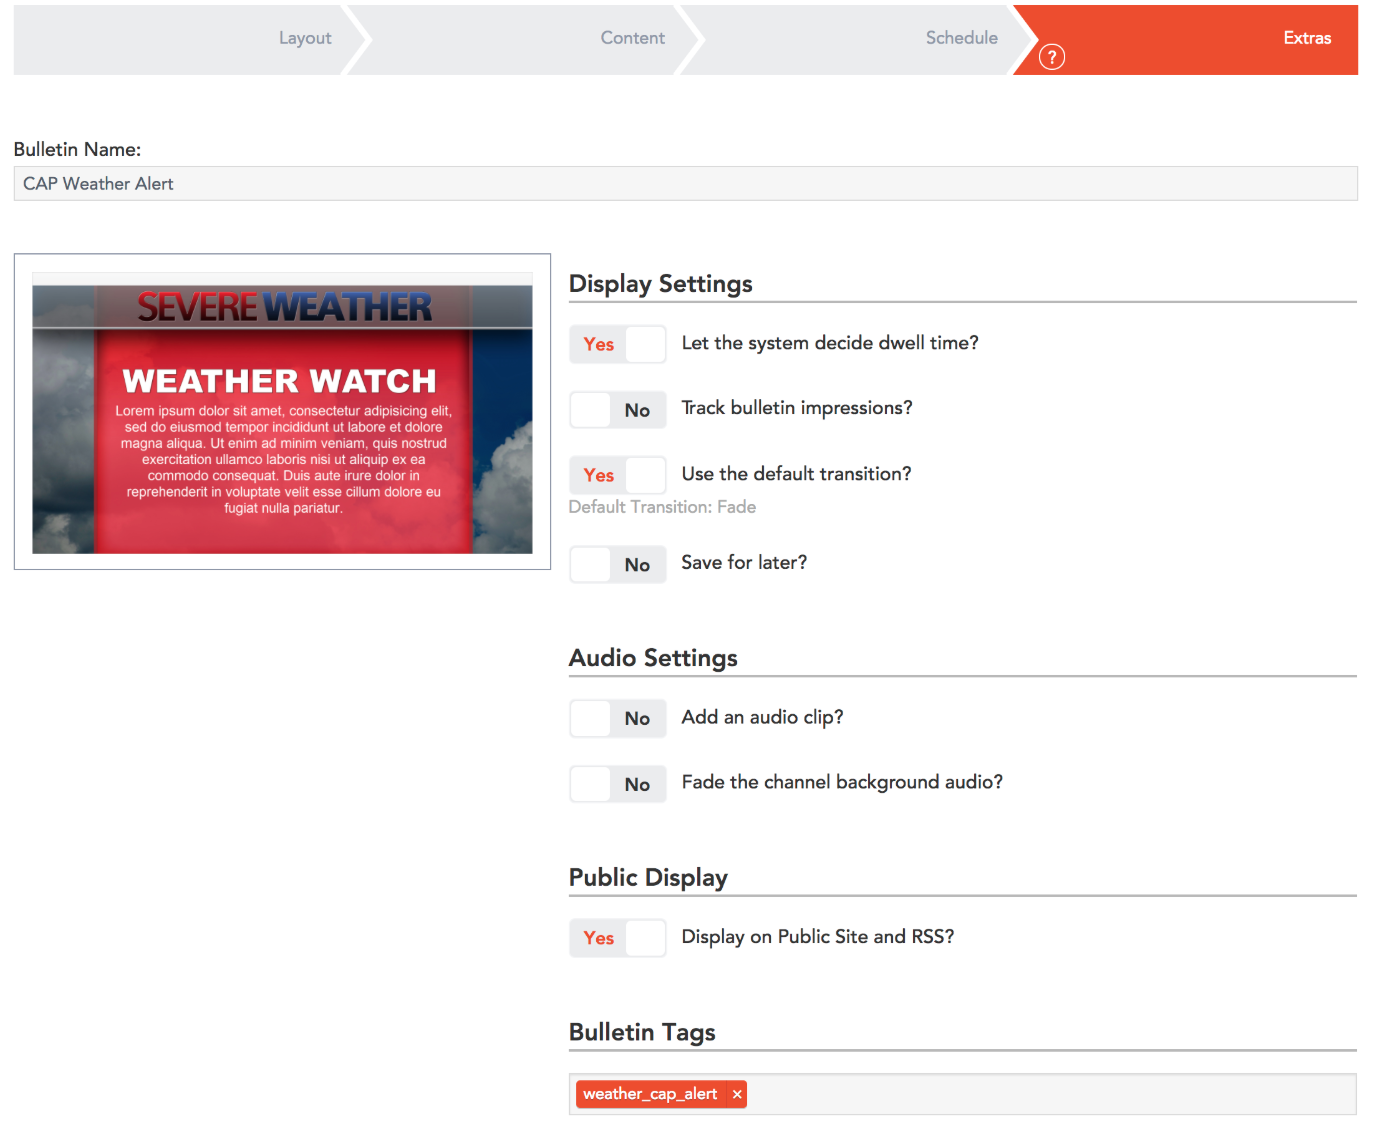Image resolution: width=1398 pixels, height=1132 pixels.
Task: Click 'Save for later?' label
Action: click(744, 563)
